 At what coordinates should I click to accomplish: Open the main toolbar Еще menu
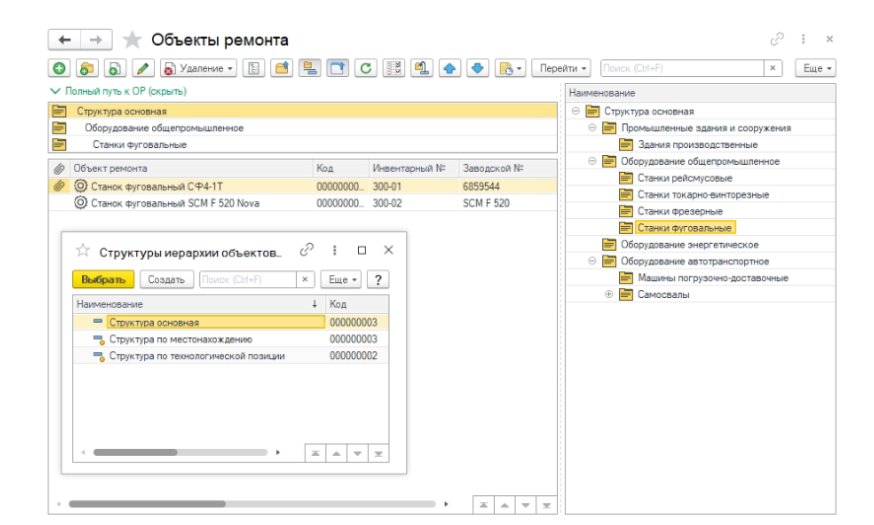coord(815,68)
